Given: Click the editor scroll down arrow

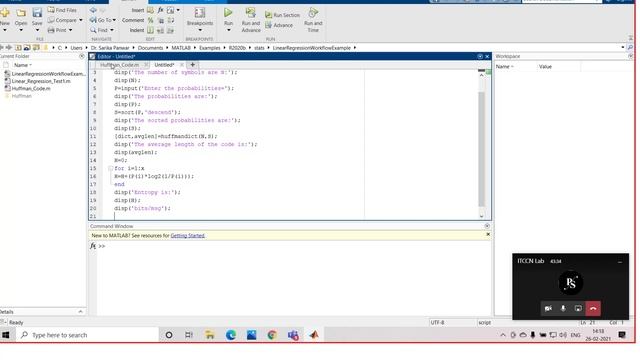Looking at the screenshot, I should point(481,216).
